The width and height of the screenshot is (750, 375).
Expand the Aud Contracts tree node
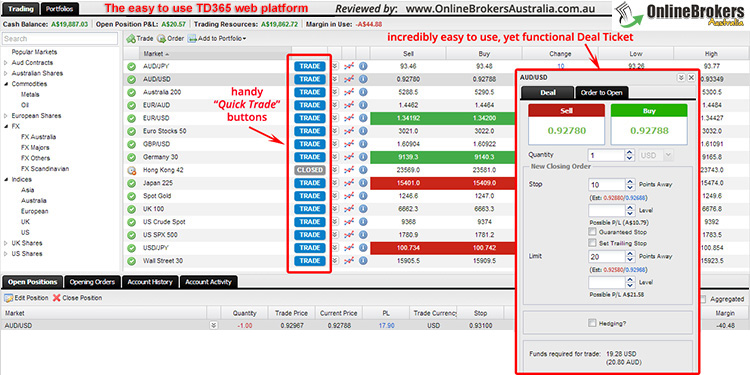[x=6, y=63]
